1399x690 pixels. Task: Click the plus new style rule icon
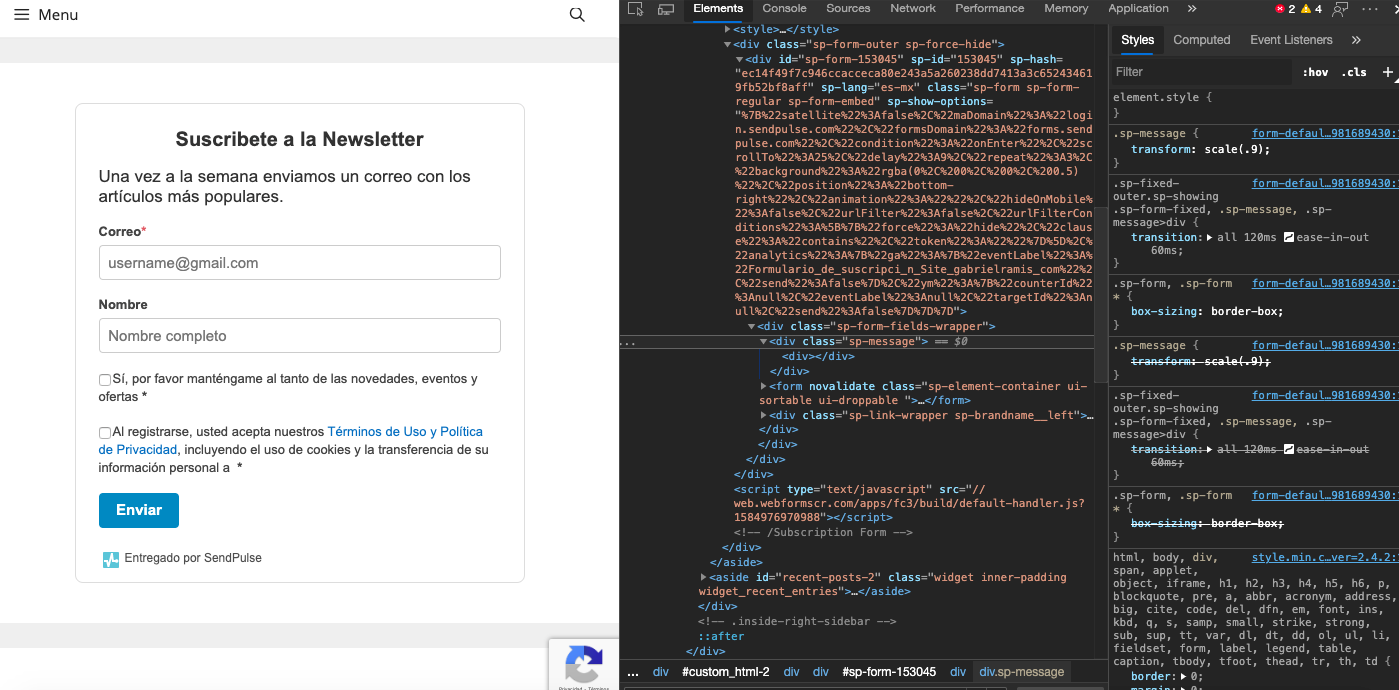point(1387,72)
